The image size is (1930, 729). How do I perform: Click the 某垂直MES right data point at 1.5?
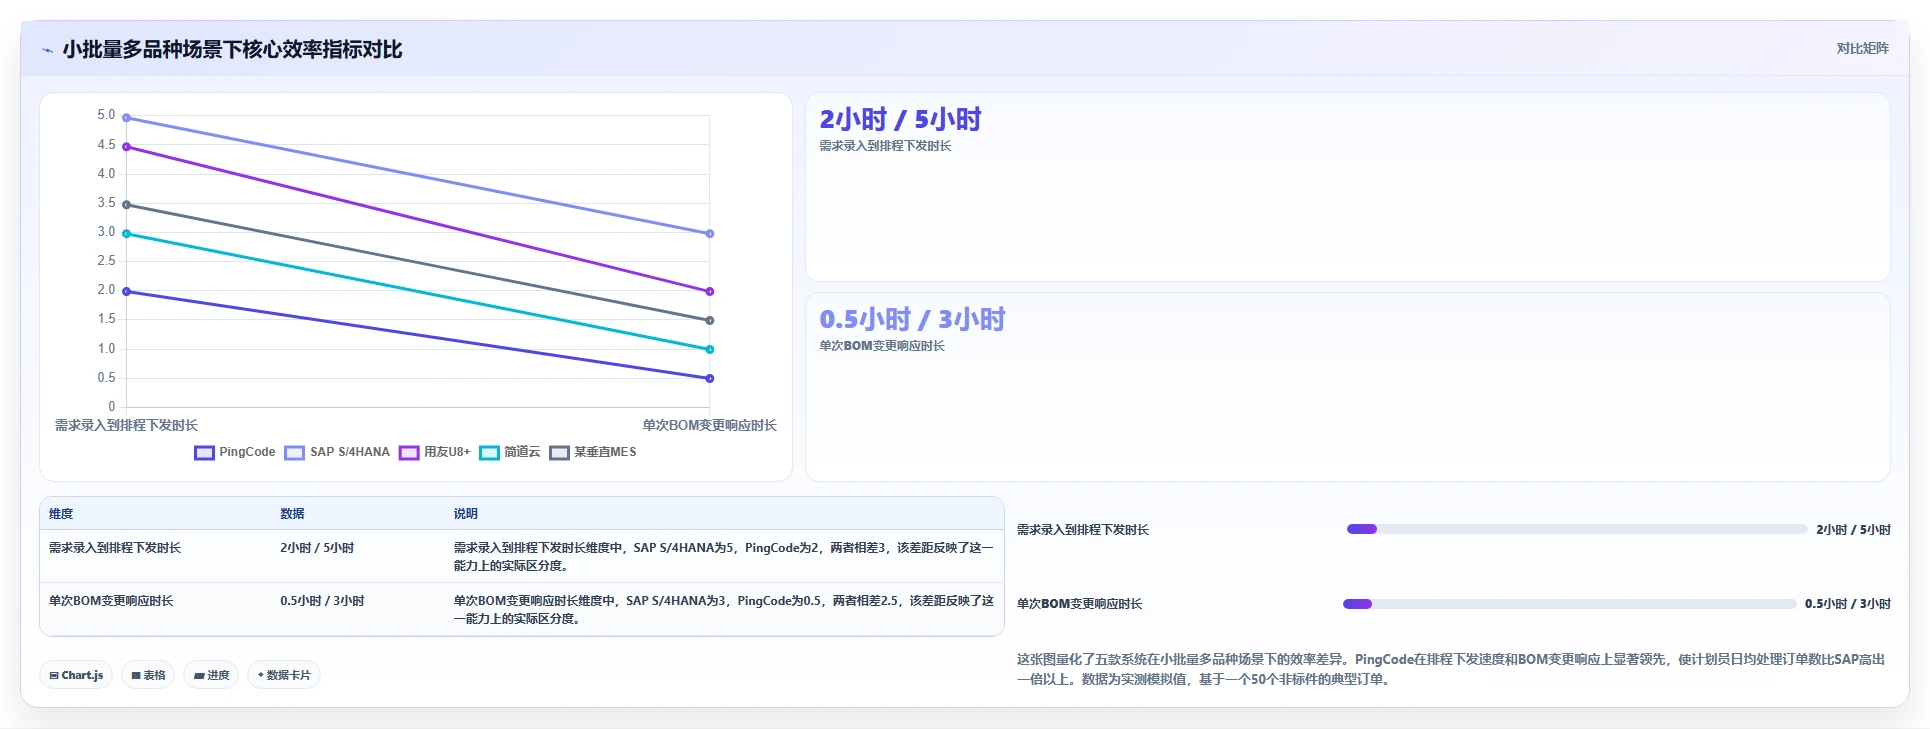pyautogui.click(x=710, y=321)
